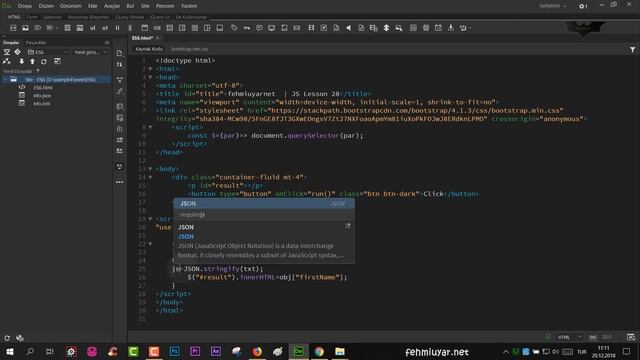Insert an unordered list (ul)
640x360 pixels.
pyautogui.click(x=93, y=28)
